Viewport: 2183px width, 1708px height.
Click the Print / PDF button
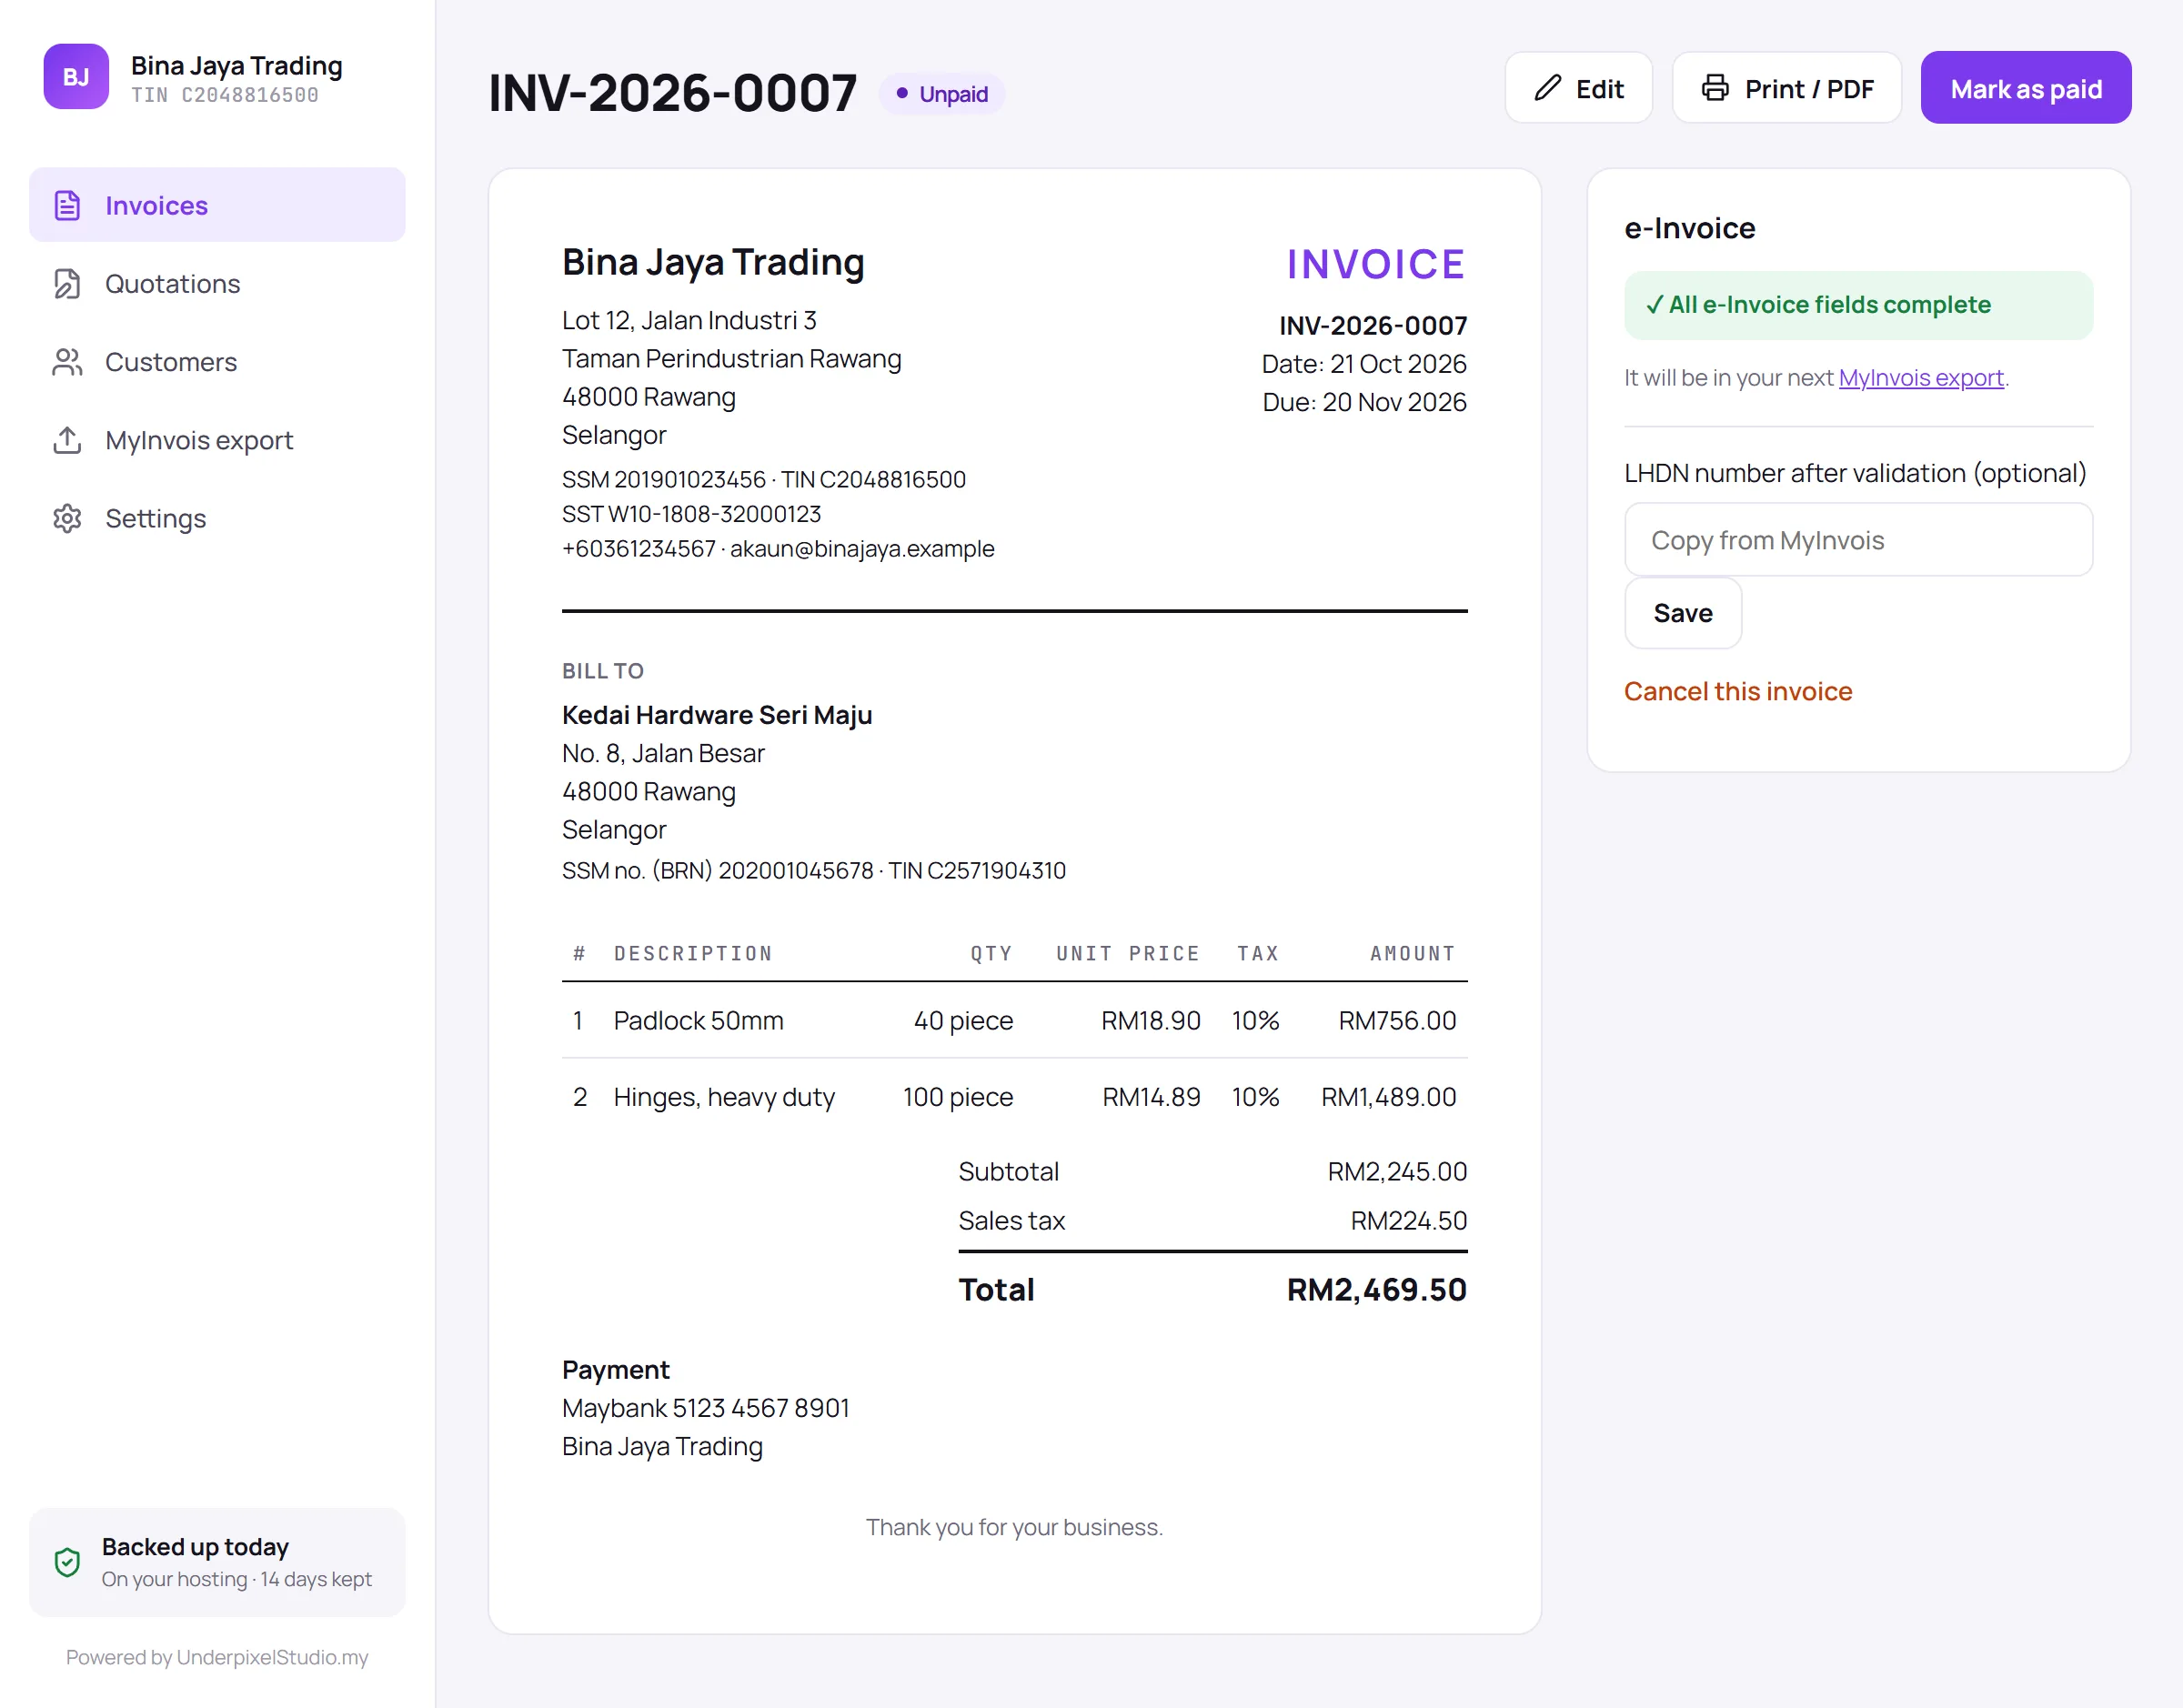[x=1786, y=88]
